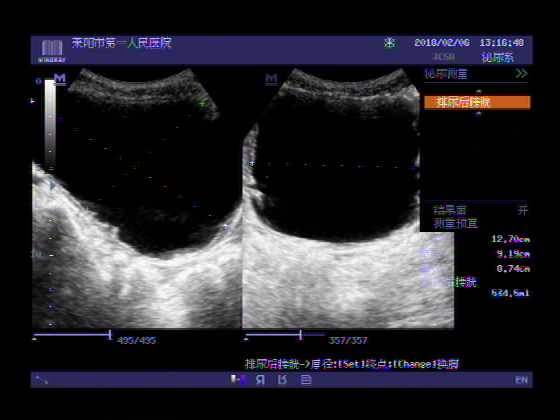Toggle the 结果窗 on/off switch

point(522,210)
